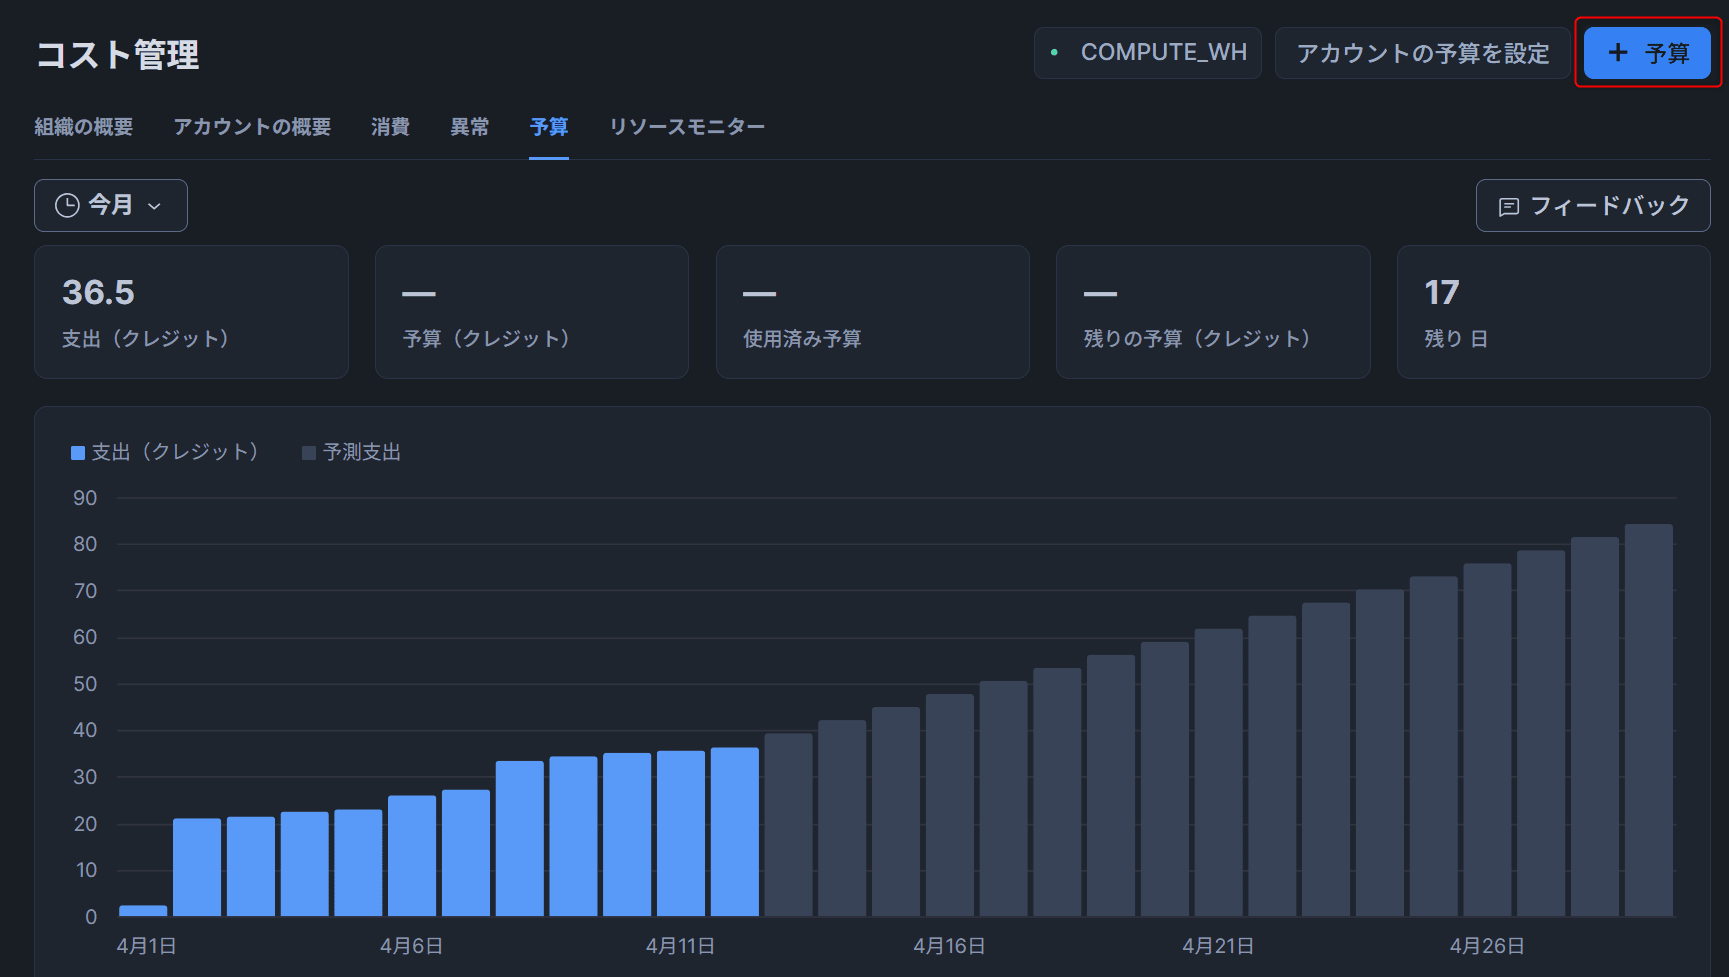
Task: Click the 4月11日 axis label
Action: (x=680, y=946)
